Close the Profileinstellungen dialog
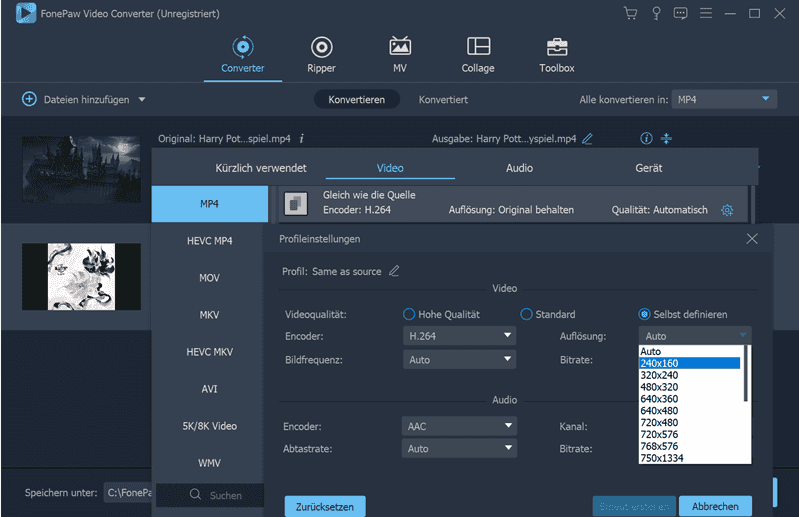Screen dimensions: 799x517 [752, 239]
